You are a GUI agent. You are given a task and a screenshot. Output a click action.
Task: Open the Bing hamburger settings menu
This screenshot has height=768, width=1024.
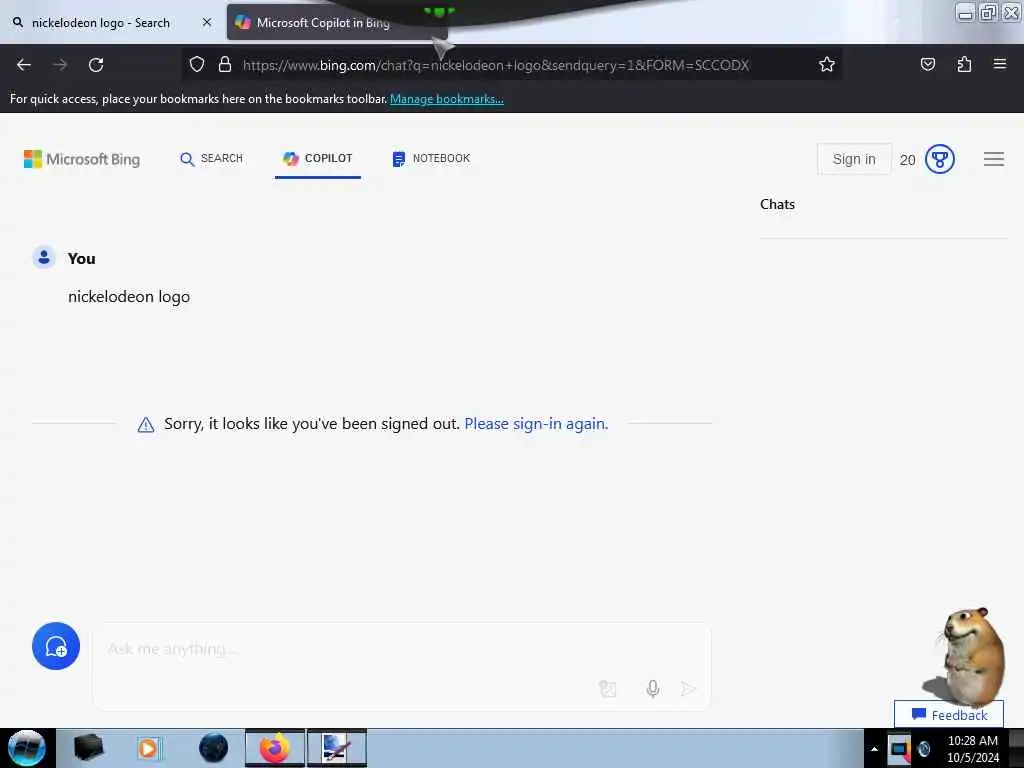click(993, 159)
